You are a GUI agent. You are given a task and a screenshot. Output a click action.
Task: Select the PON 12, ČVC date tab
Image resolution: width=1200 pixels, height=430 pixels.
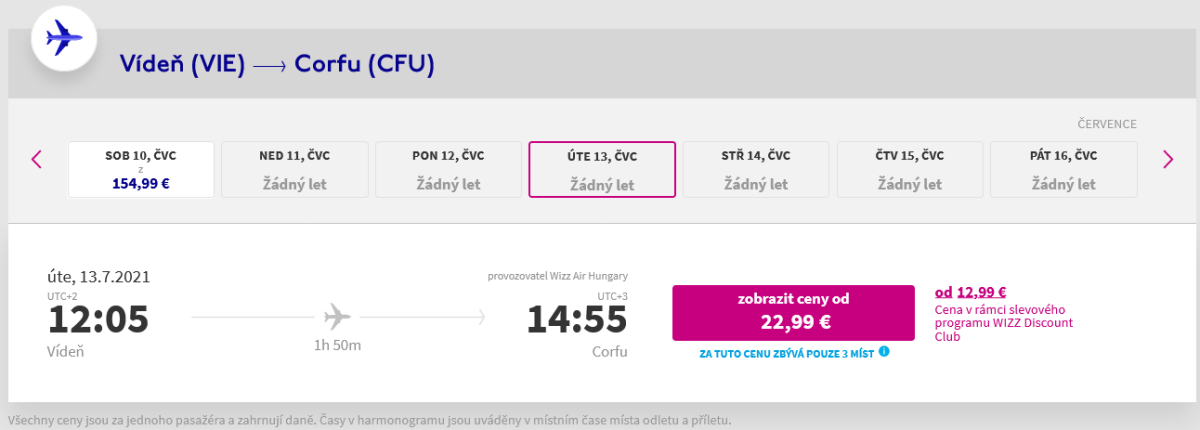(x=448, y=170)
